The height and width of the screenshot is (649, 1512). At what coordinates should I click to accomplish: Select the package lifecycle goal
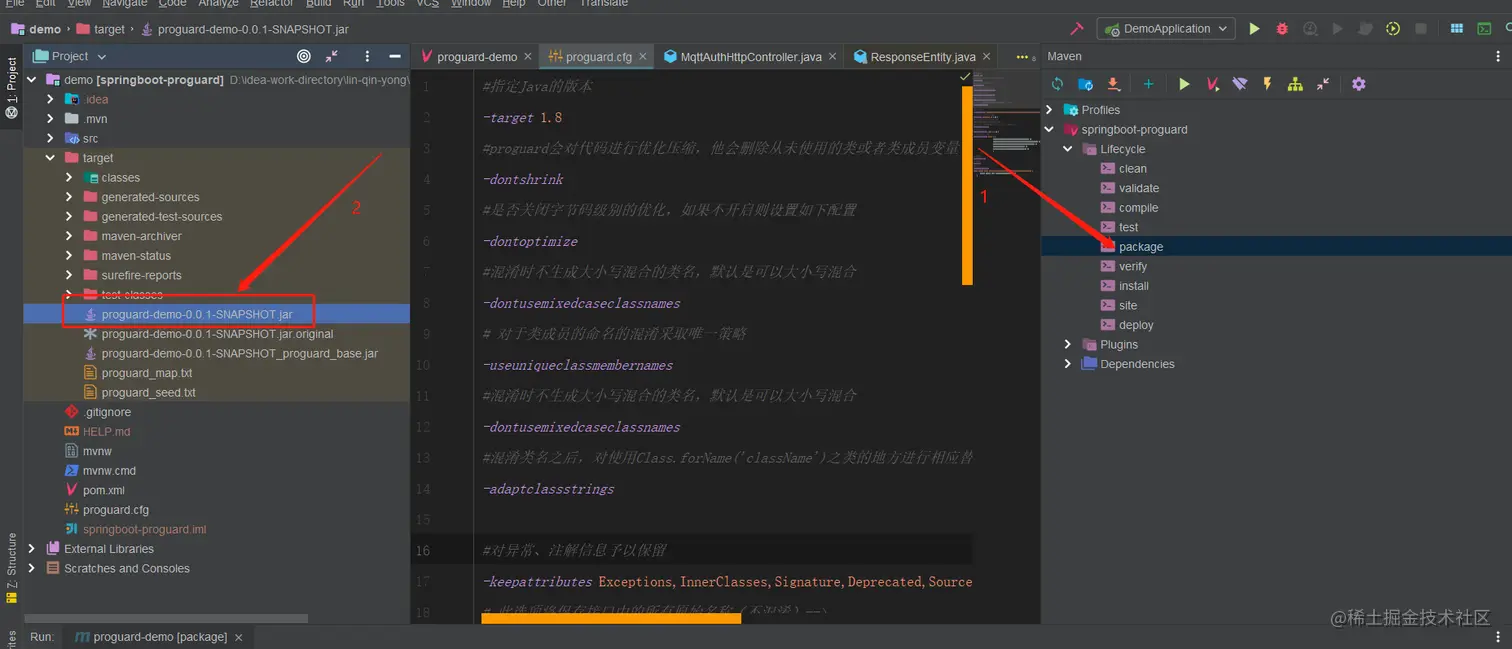point(1141,247)
